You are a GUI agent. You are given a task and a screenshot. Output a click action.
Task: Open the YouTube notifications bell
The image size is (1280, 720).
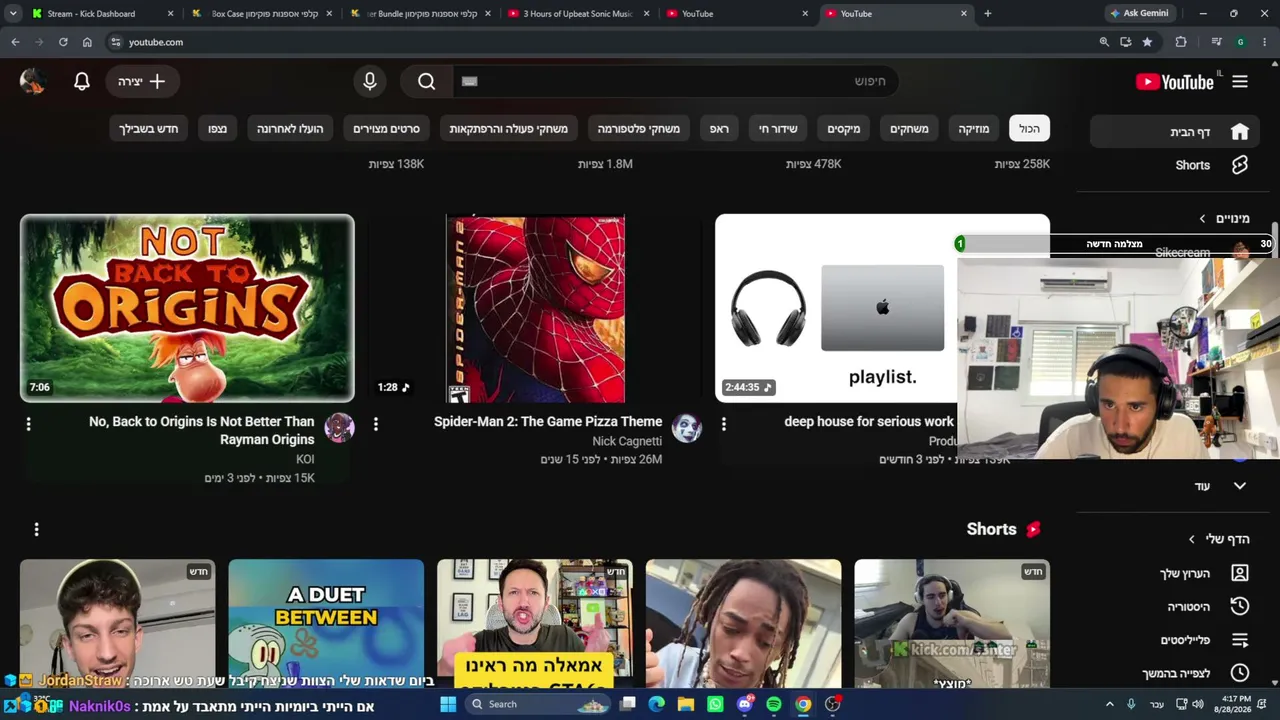(x=82, y=82)
